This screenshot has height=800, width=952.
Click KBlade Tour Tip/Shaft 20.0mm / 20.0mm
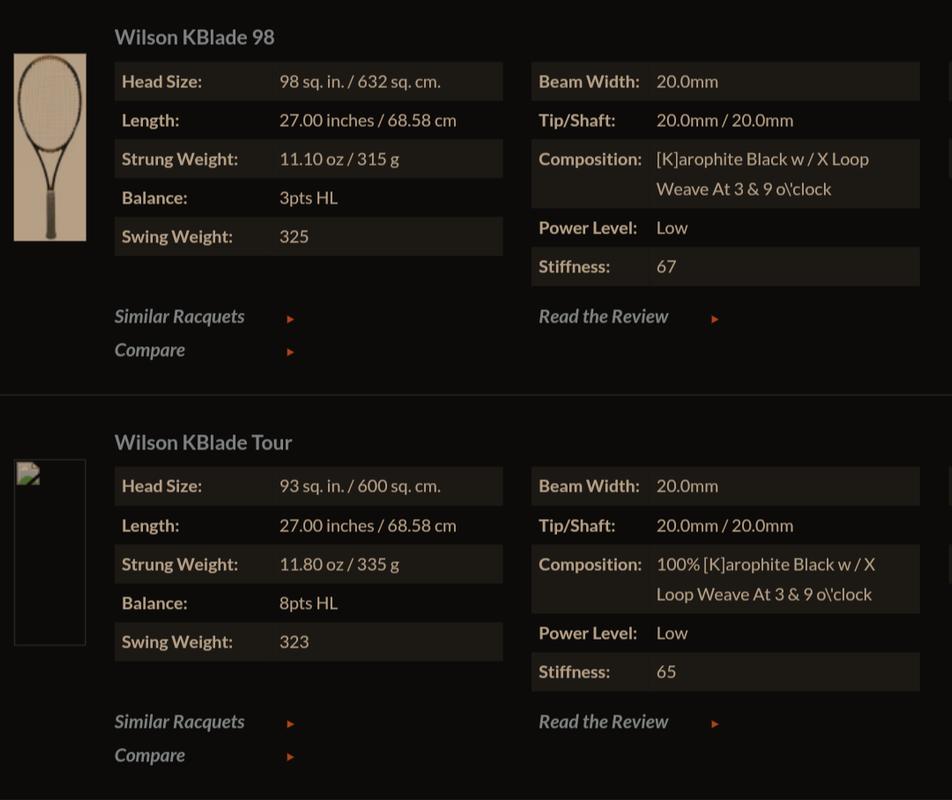(724, 526)
